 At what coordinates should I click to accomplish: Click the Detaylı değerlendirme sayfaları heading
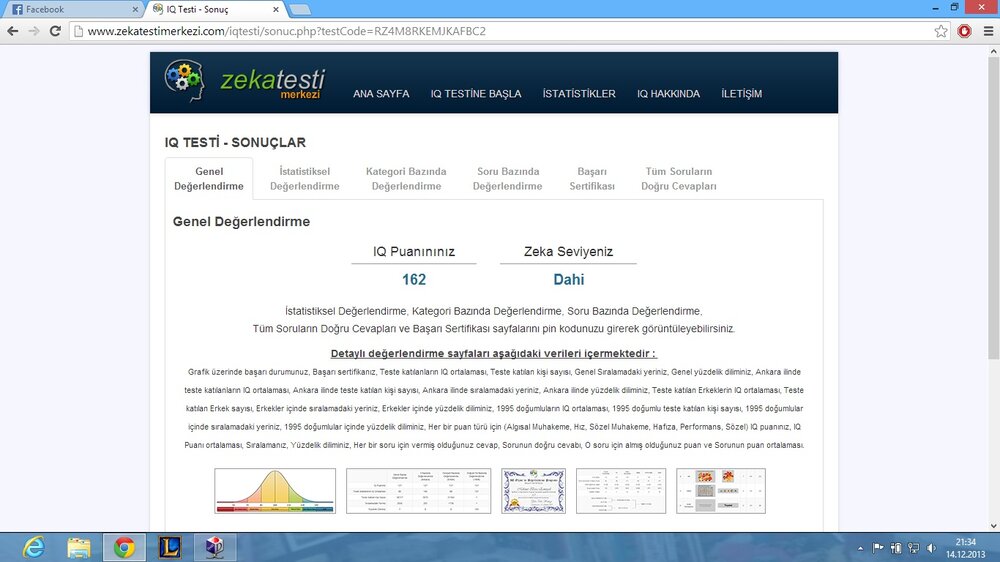(x=494, y=353)
